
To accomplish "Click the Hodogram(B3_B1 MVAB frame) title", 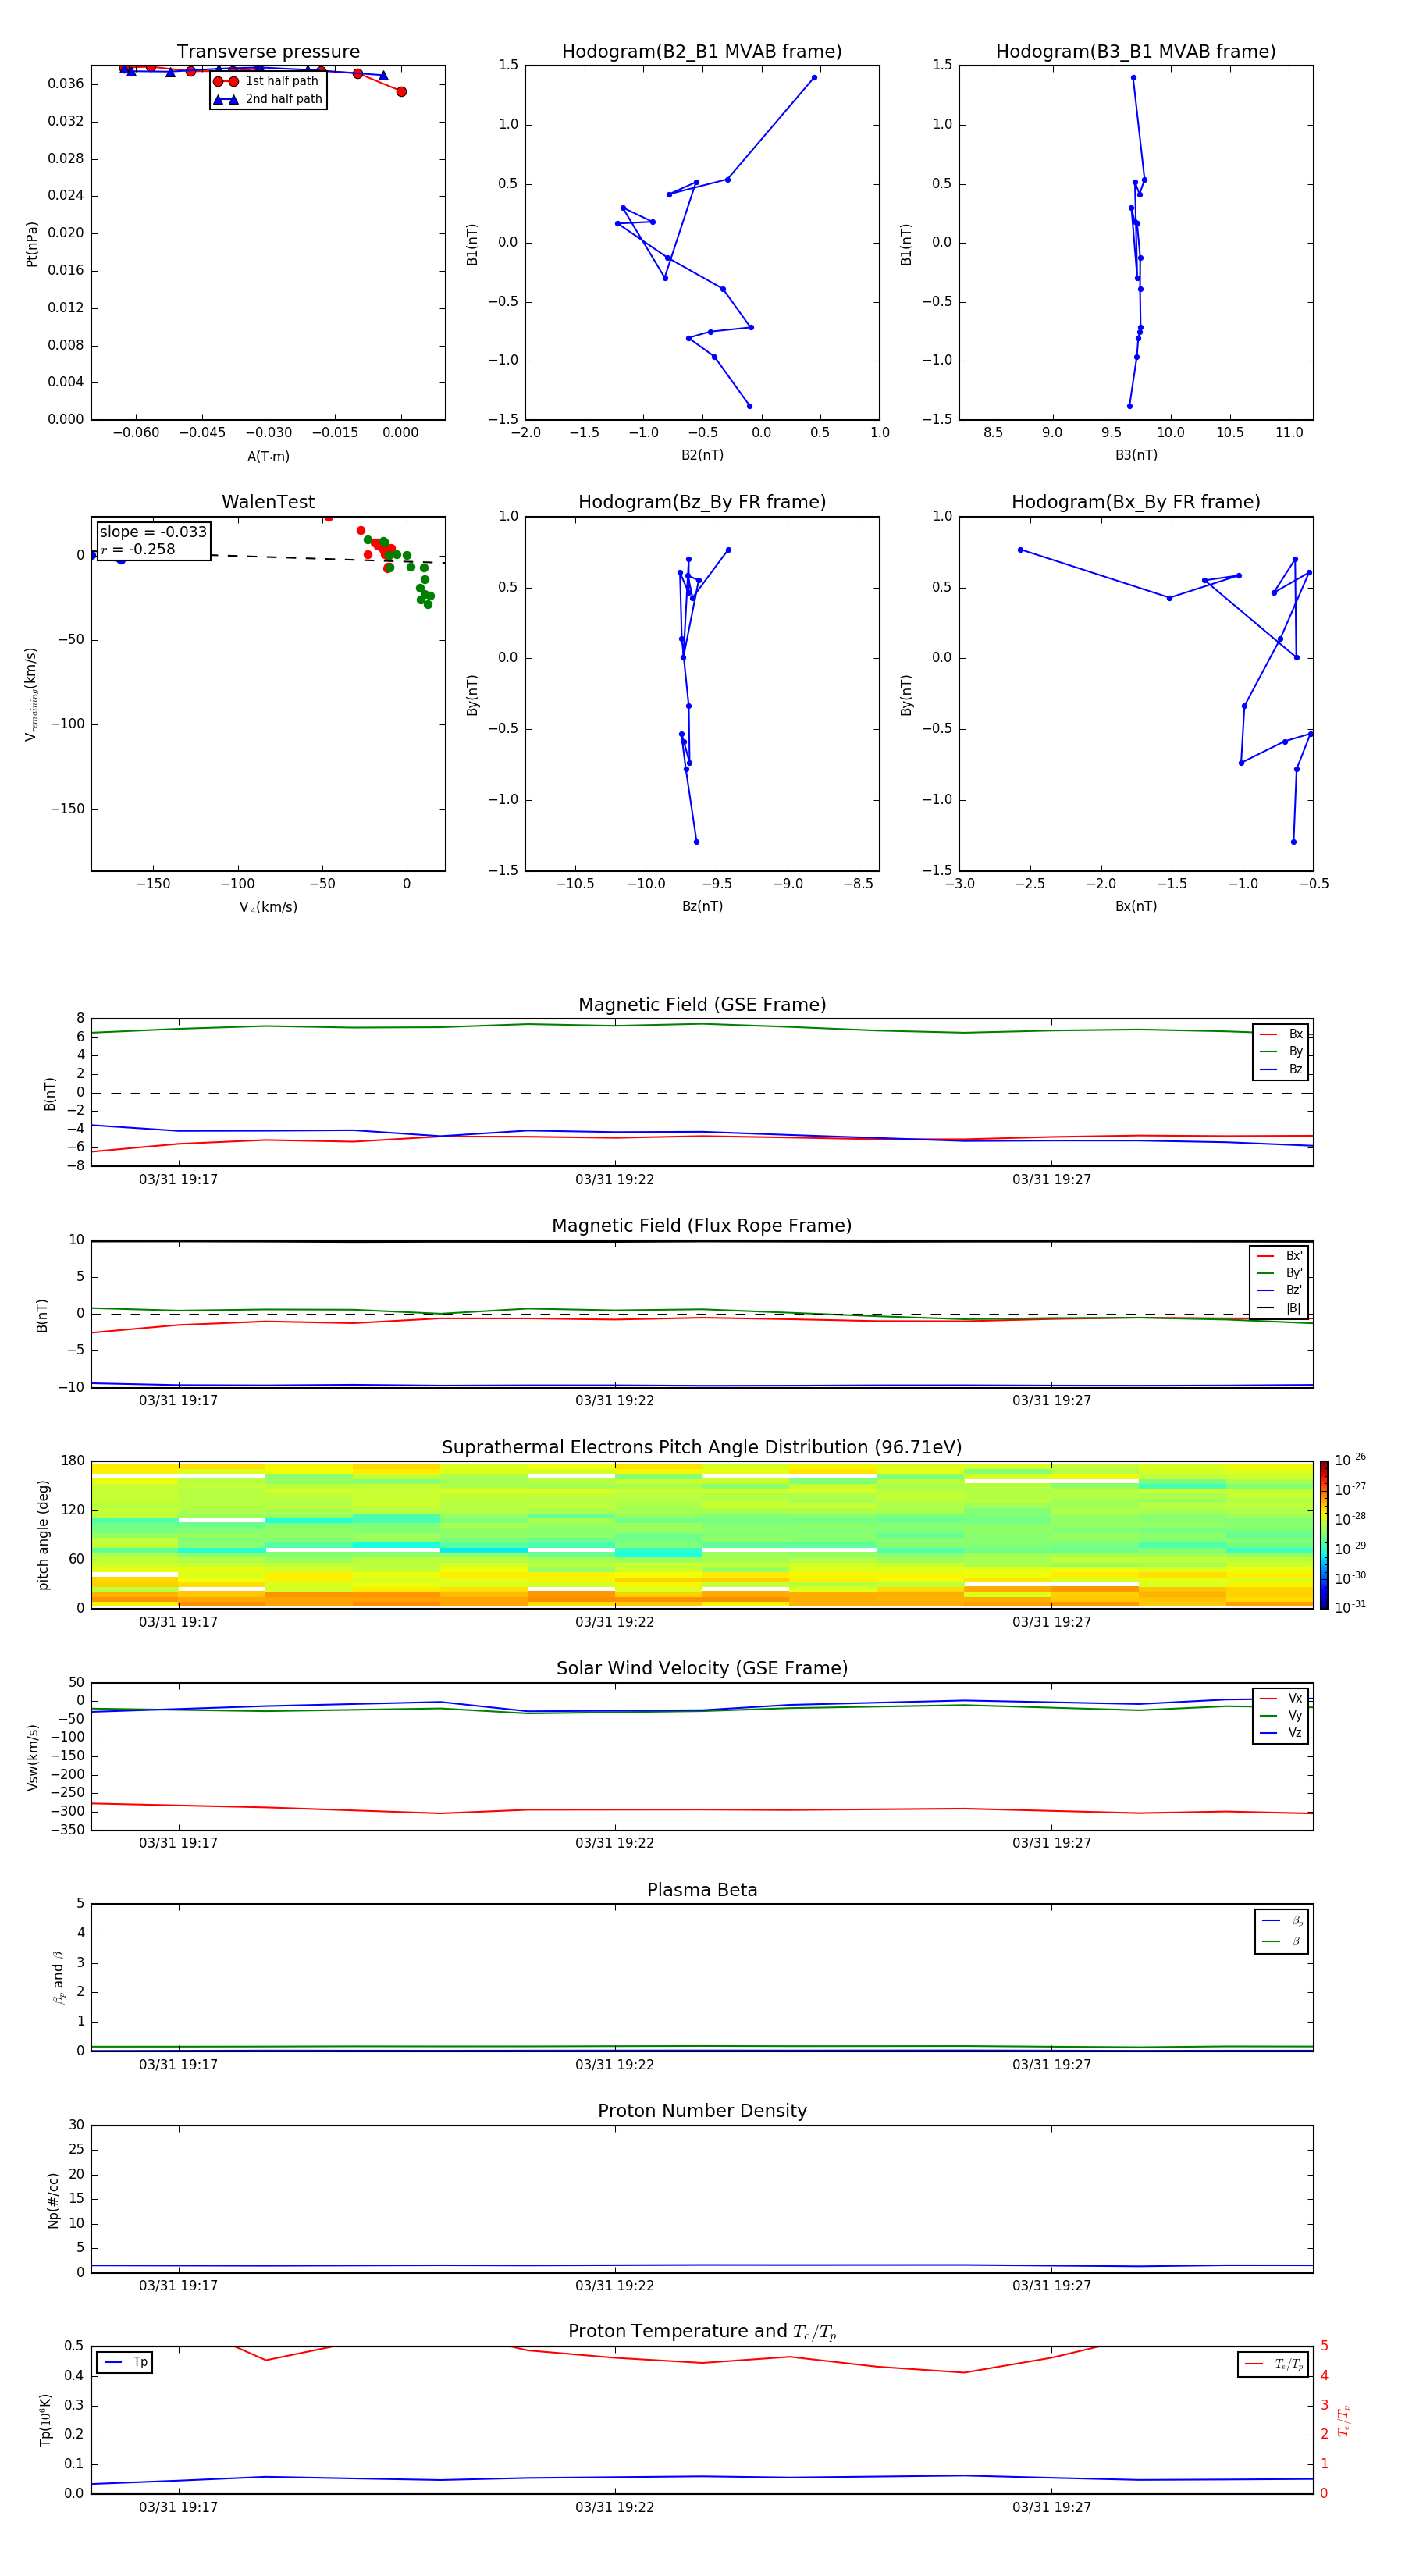I will pyautogui.click(x=1136, y=52).
